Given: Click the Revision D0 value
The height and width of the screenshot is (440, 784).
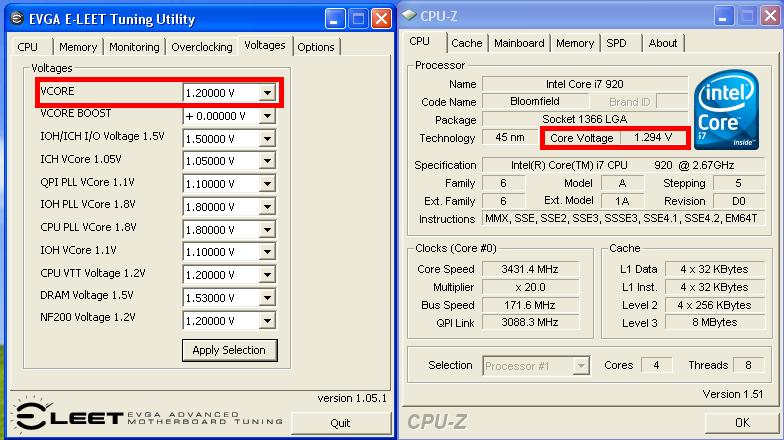Looking at the screenshot, I should [738, 201].
